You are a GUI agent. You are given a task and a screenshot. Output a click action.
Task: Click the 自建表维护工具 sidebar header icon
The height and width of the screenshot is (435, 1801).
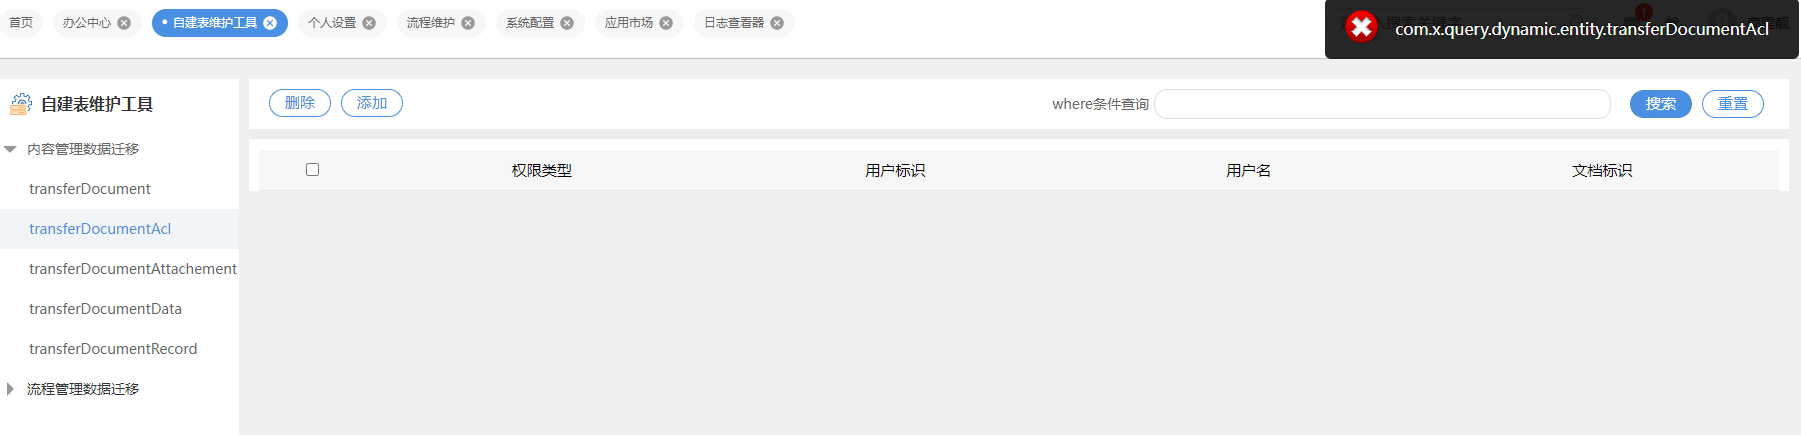coord(21,103)
